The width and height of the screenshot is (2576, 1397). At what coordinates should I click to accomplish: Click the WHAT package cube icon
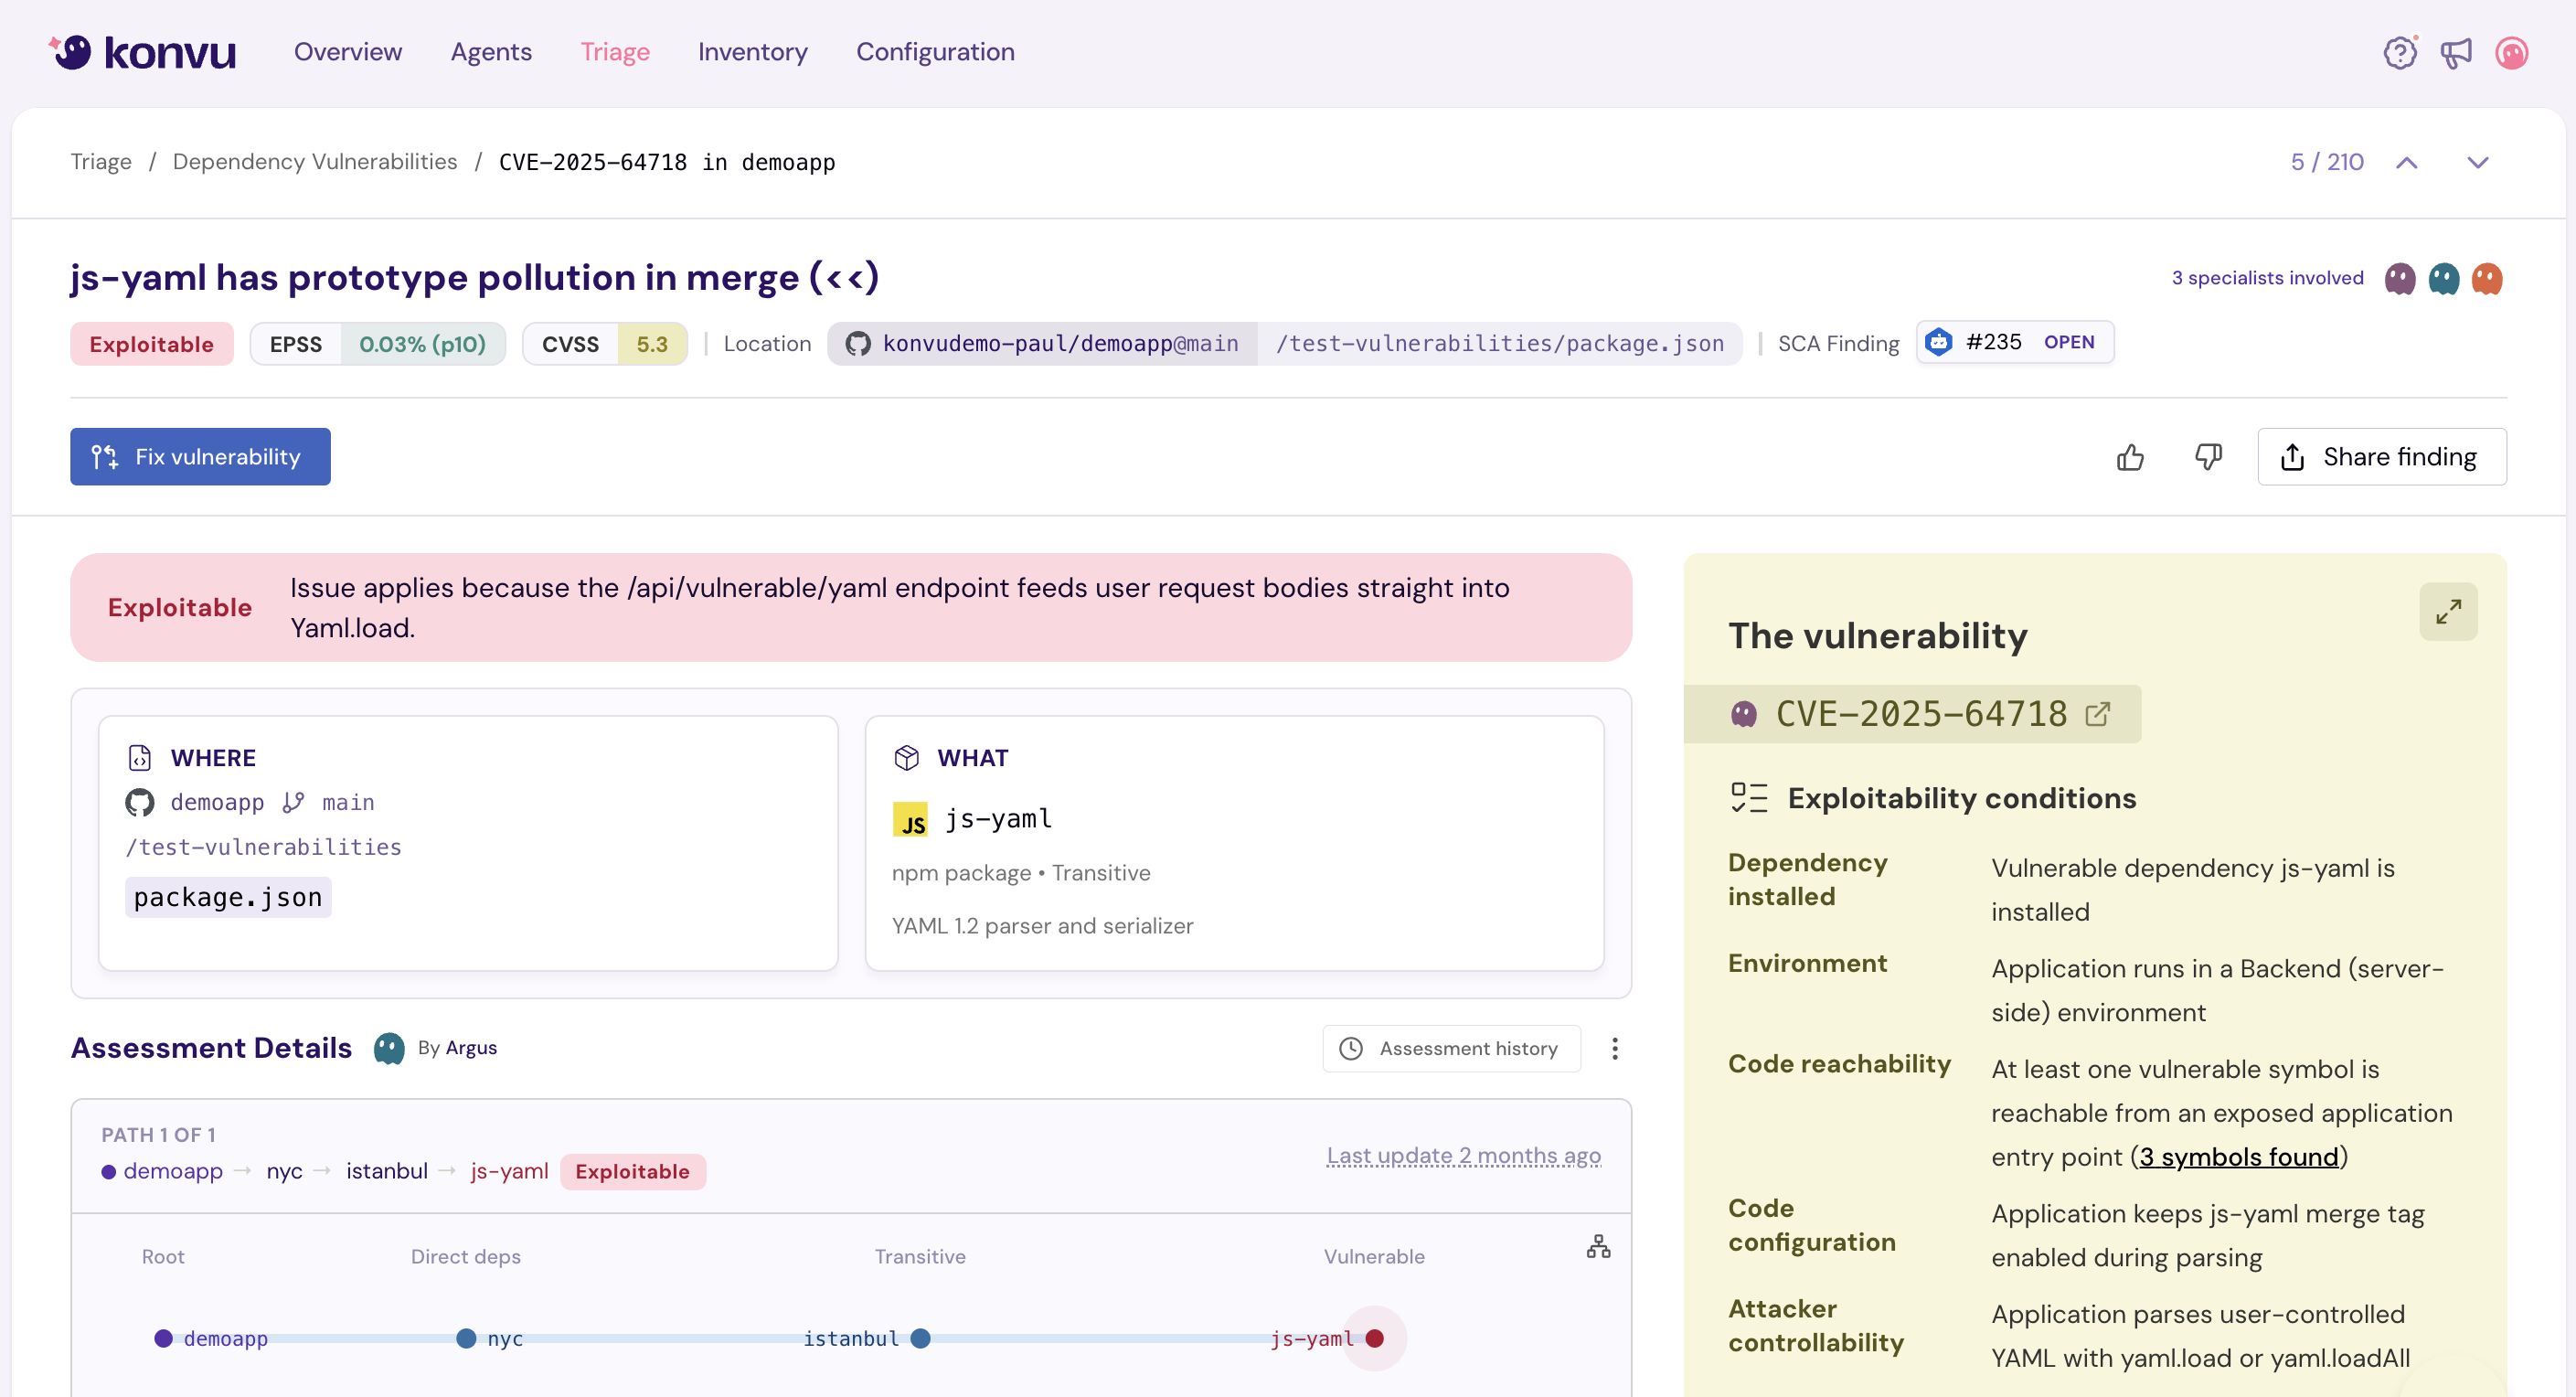click(907, 758)
